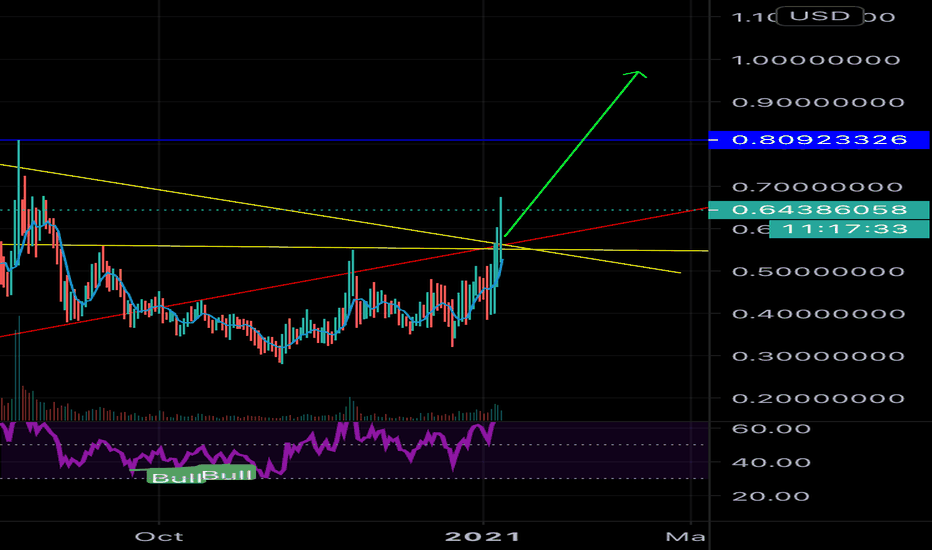Image resolution: width=932 pixels, height=550 pixels.
Task: Click the first green Bull divergence label
Action: (175, 477)
